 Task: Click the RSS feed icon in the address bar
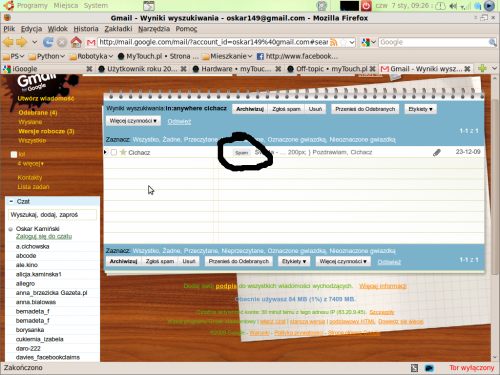(x=334, y=42)
